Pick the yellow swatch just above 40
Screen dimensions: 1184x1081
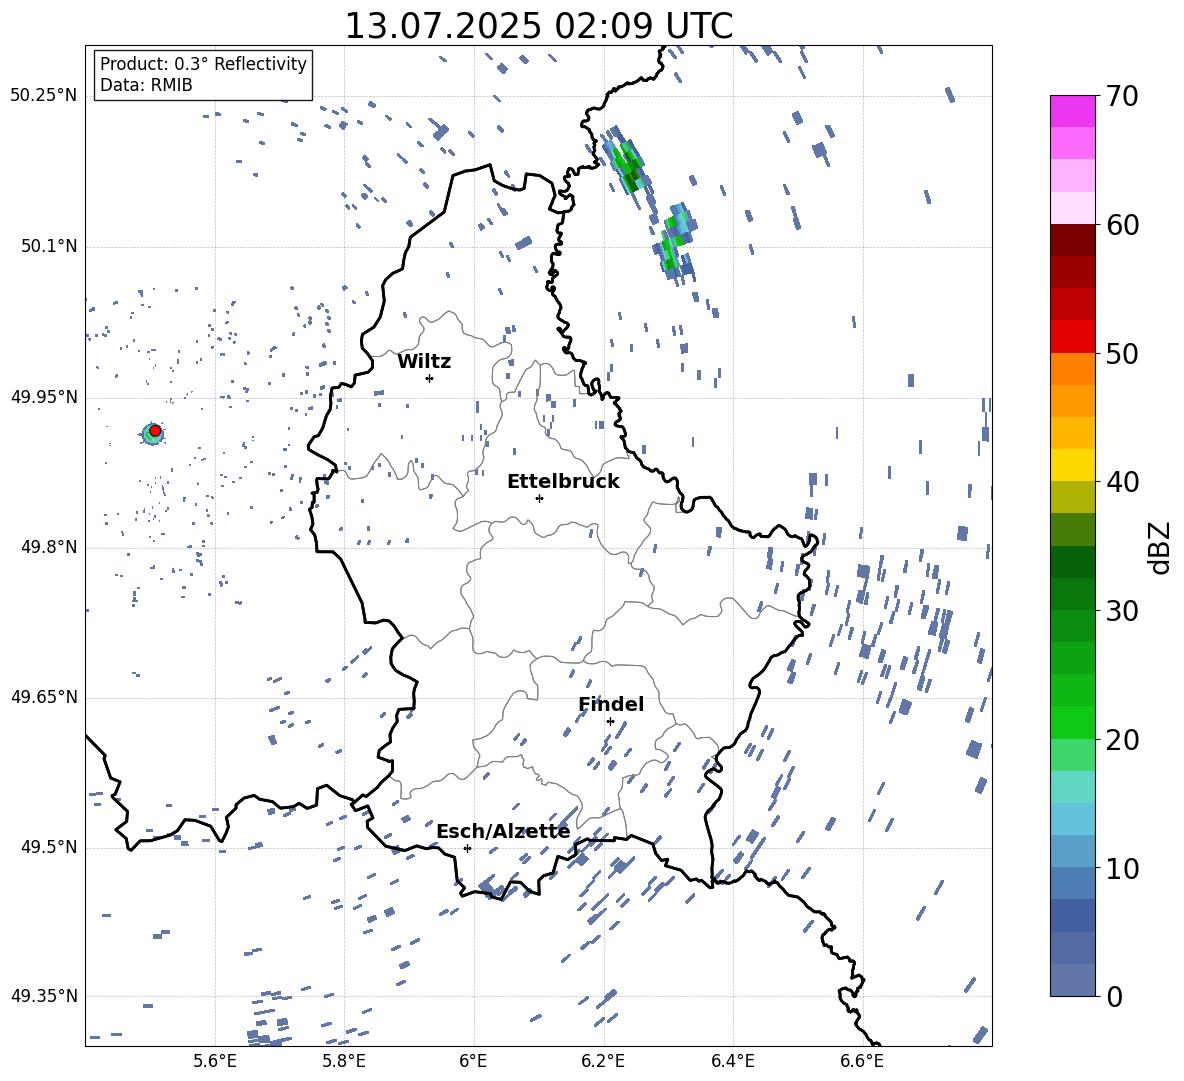pos(1072,465)
